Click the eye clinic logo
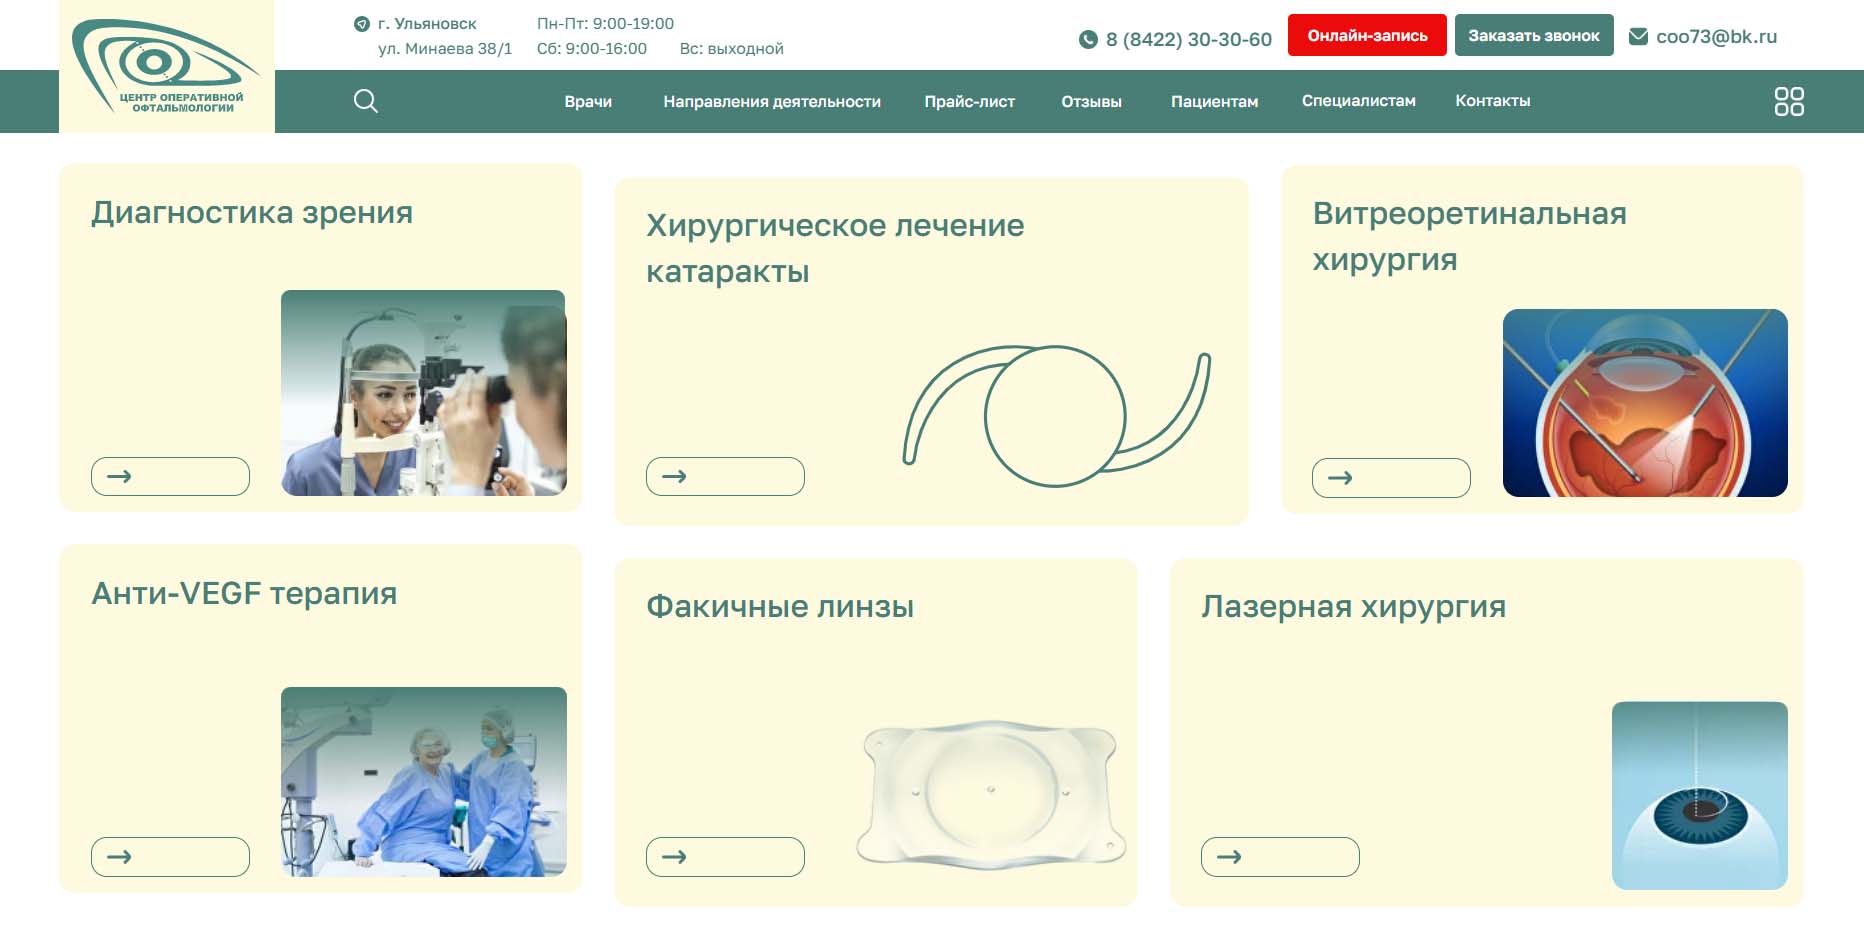Screen dimensions: 1864x932 click(x=166, y=66)
